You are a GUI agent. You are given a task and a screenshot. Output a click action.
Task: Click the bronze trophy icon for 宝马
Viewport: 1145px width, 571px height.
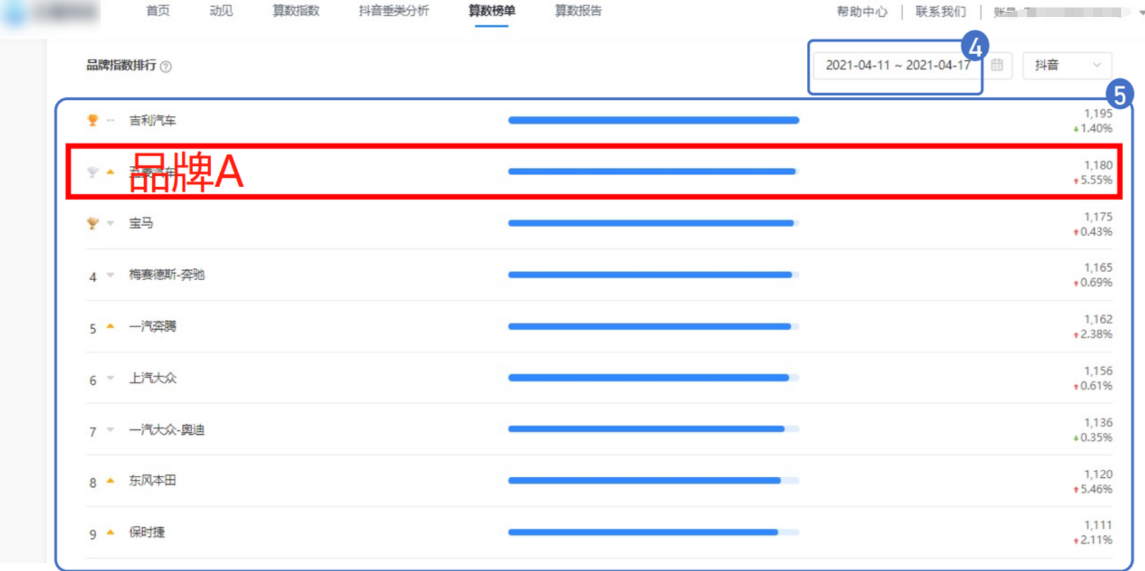point(92,223)
